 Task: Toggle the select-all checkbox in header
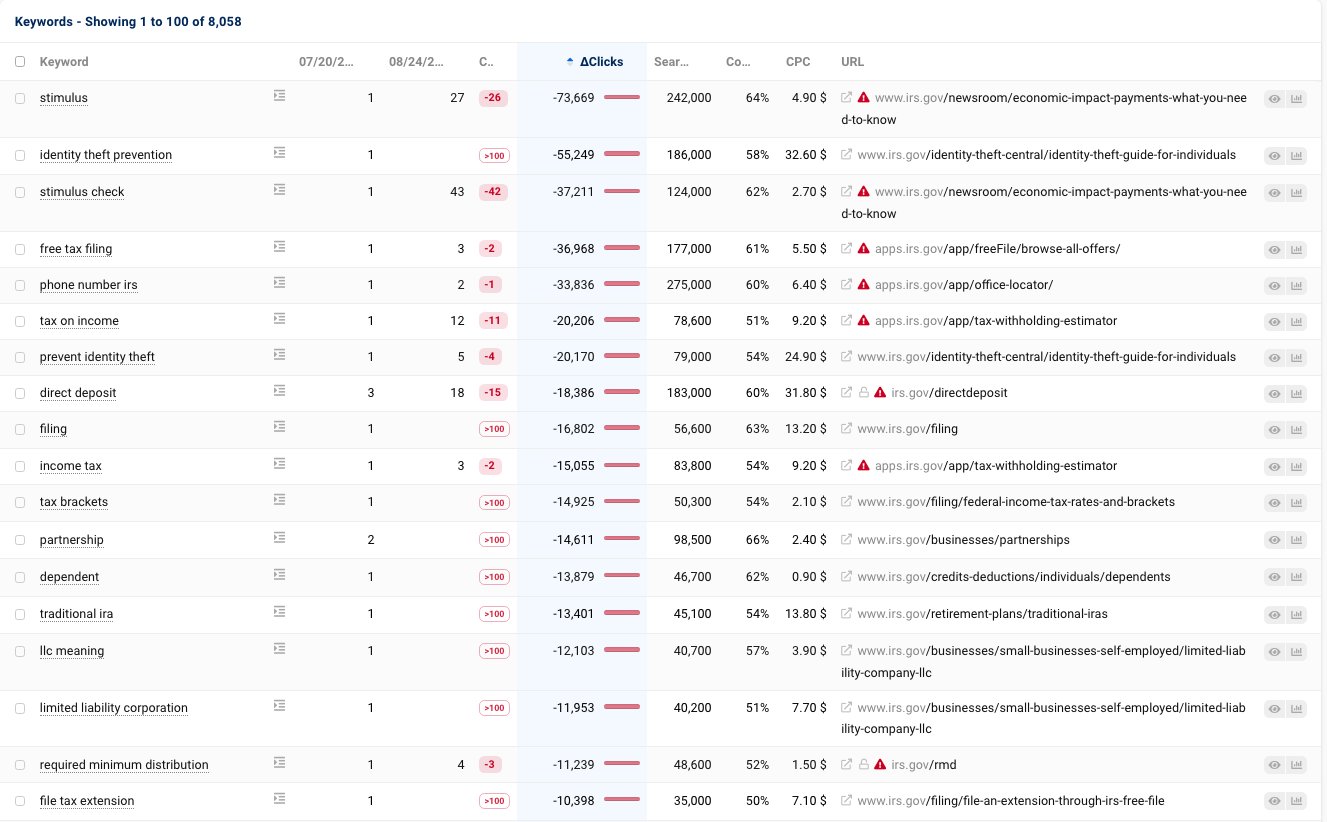coord(20,62)
